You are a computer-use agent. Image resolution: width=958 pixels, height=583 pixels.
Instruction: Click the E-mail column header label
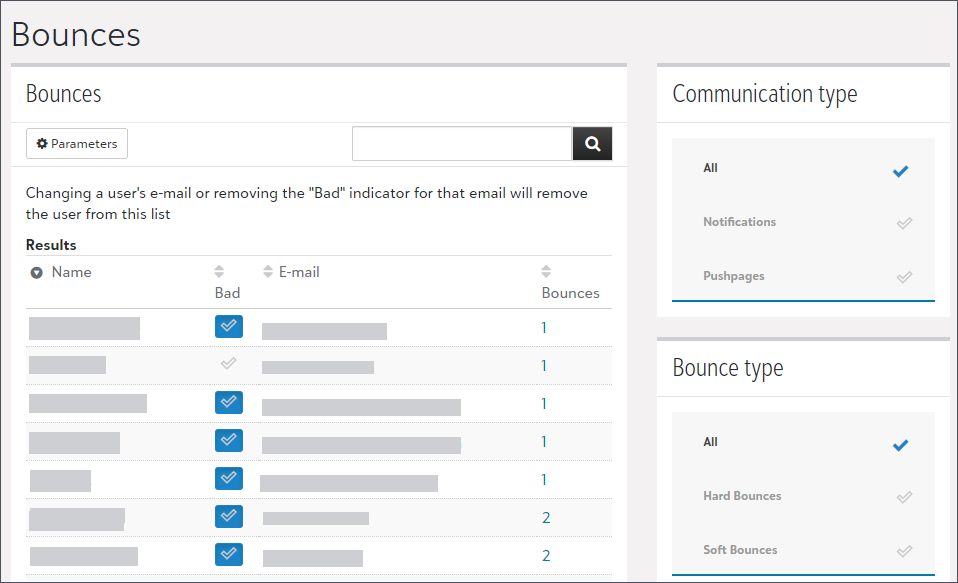[x=299, y=272]
